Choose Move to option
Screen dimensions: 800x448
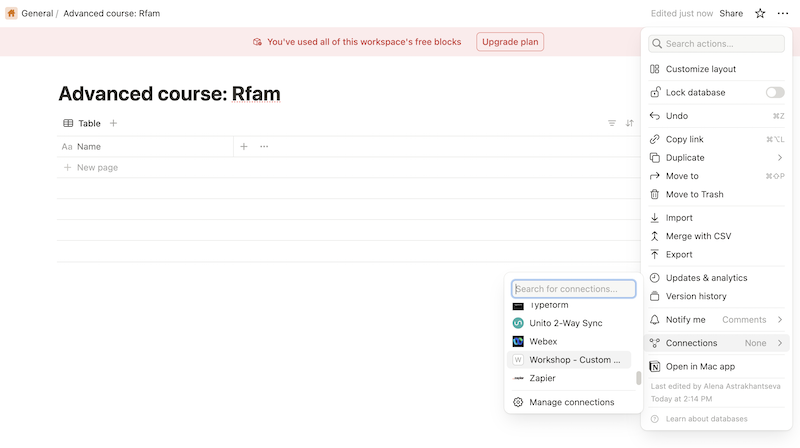click(x=716, y=176)
